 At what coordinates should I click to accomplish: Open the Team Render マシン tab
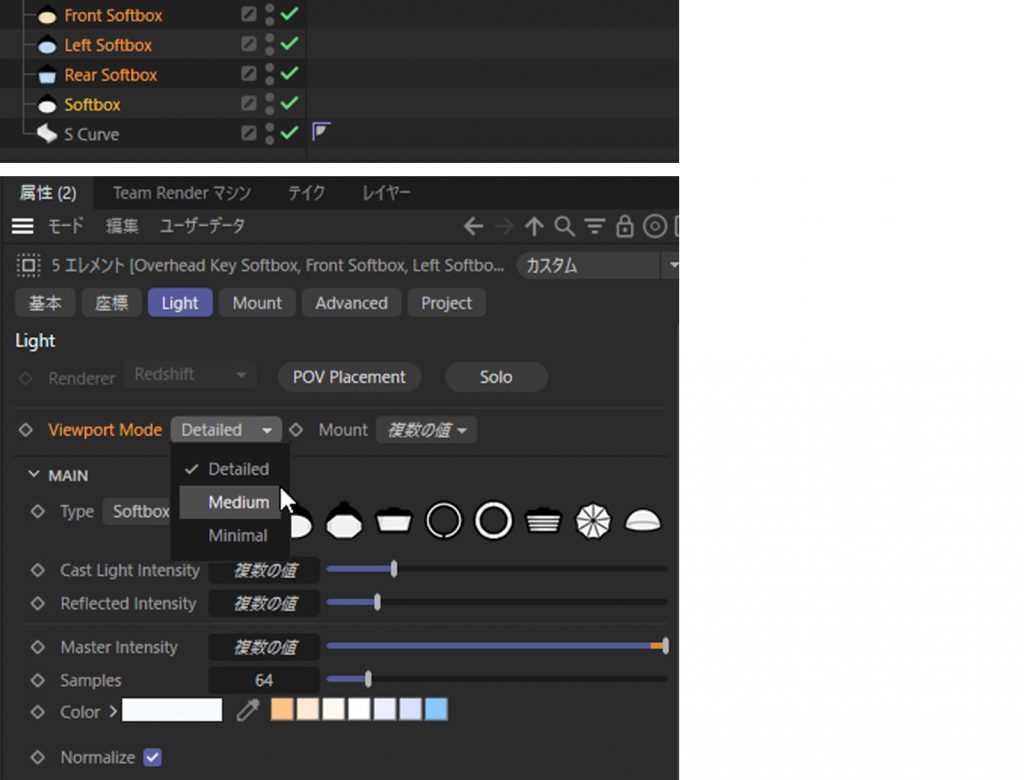point(181,193)
